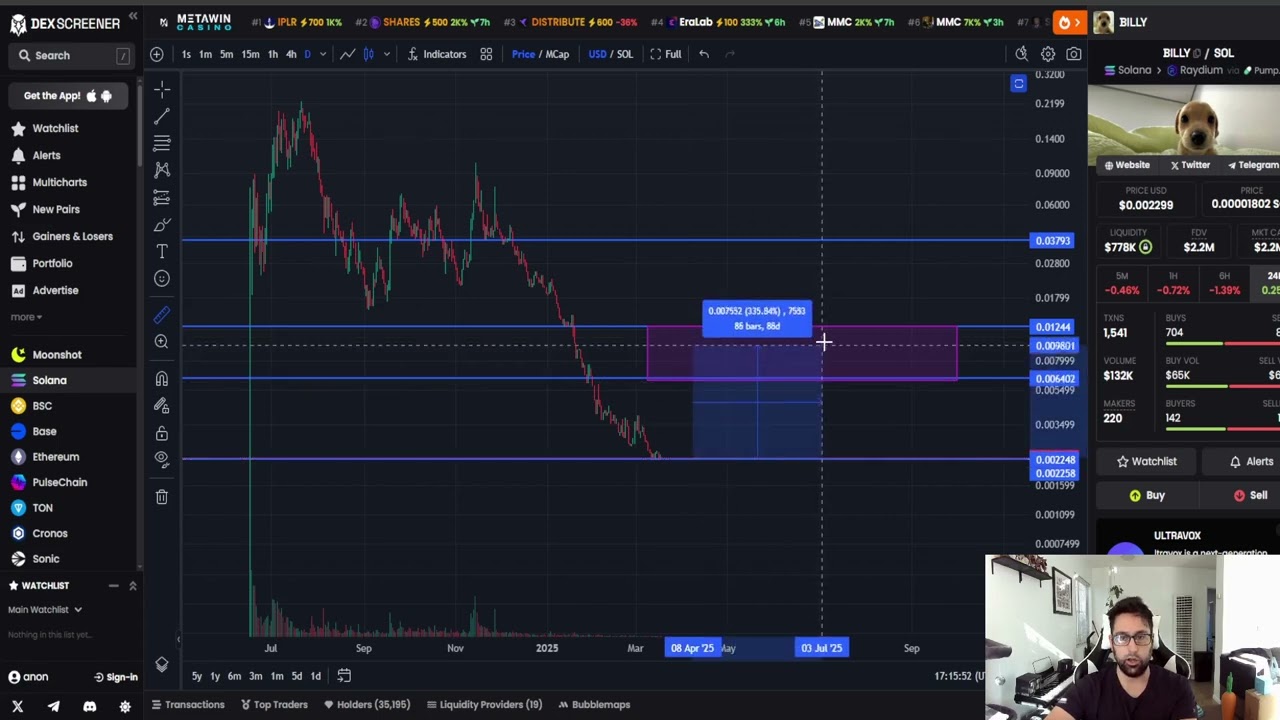Select the text annotation tool
This screenshot has width=1280, height=720.
pos(162,252)
